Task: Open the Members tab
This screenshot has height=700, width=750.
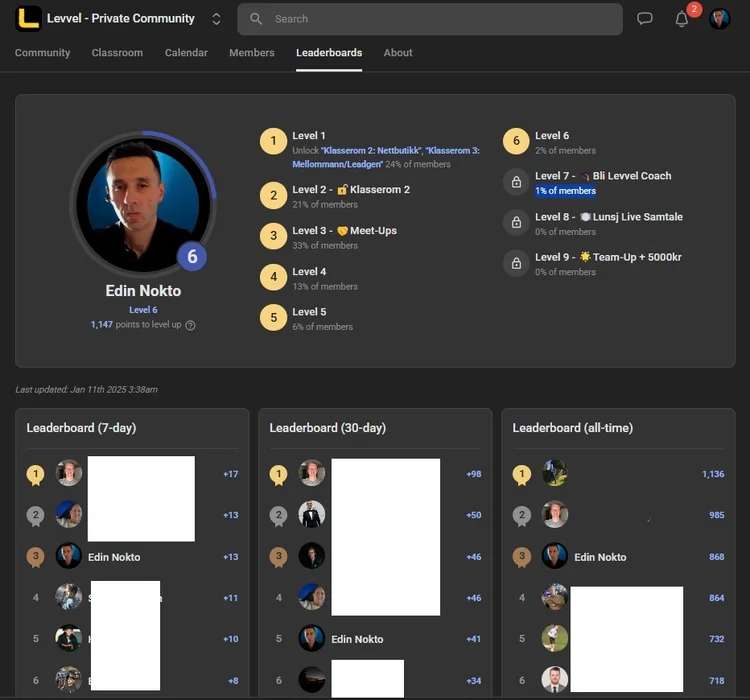Action: pyautogui.click(x=251, y=53)
